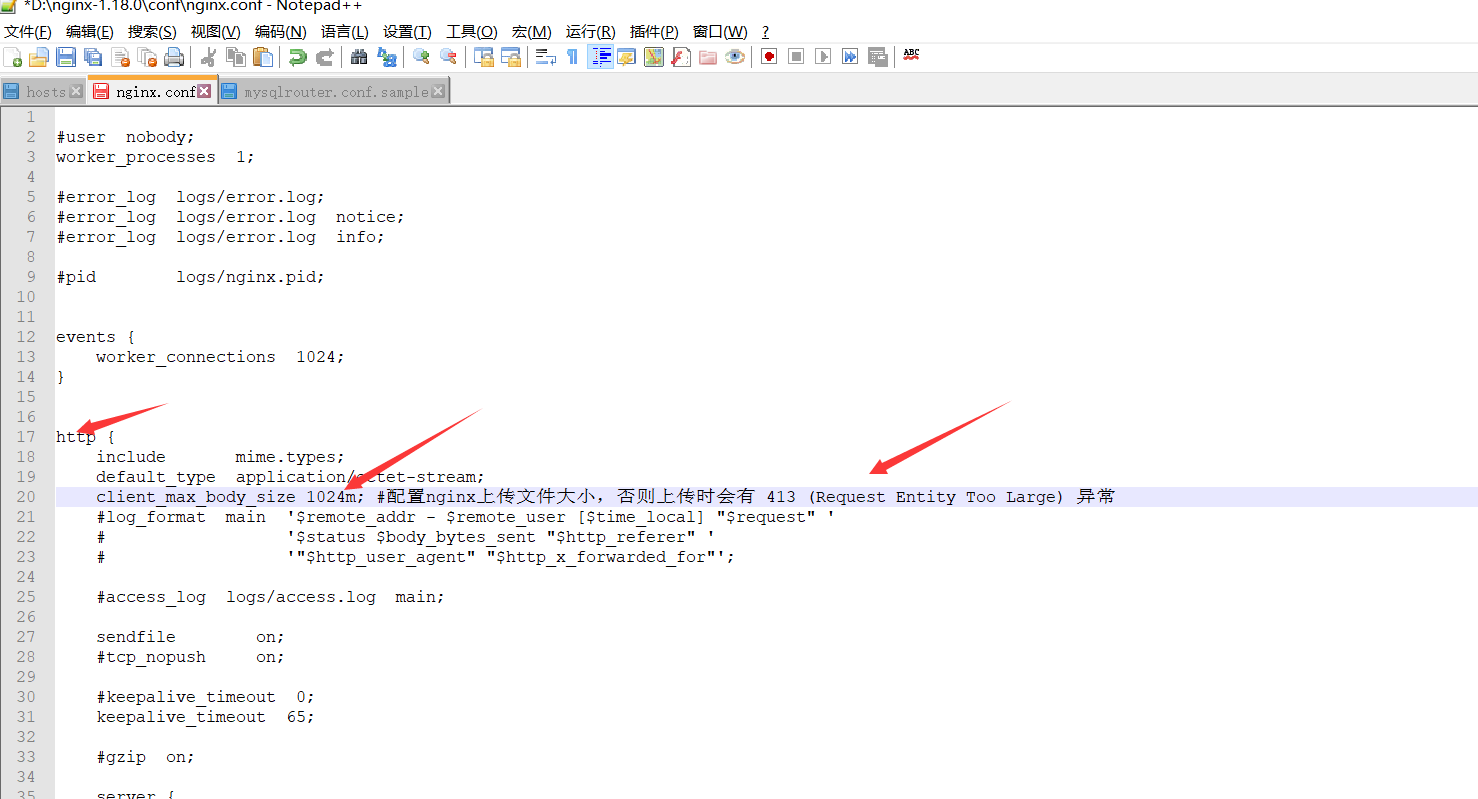
Task: Click the Close document toolbar icon
Action: pyautogui.click(x=120, y=57)
